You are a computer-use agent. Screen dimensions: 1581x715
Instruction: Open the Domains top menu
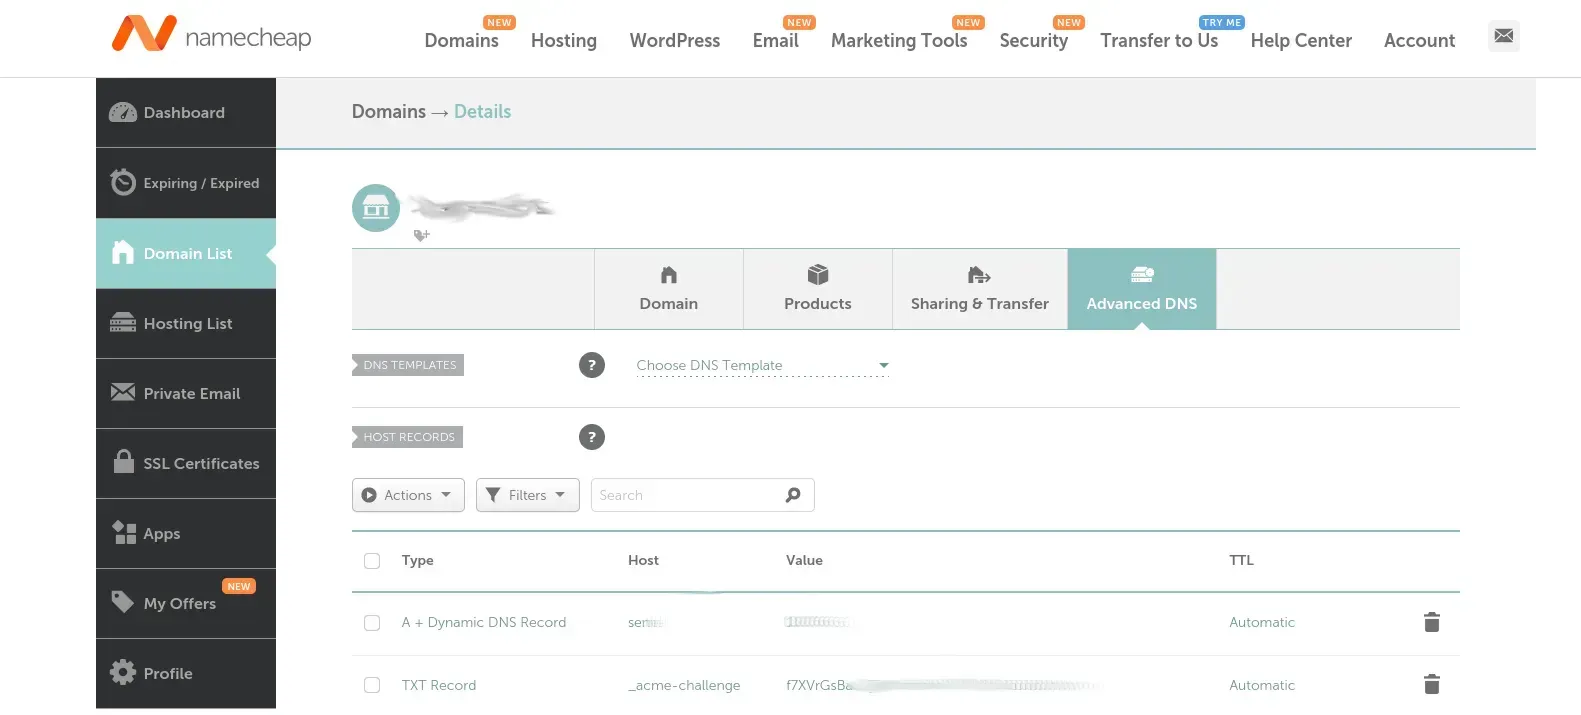point(461,40)
